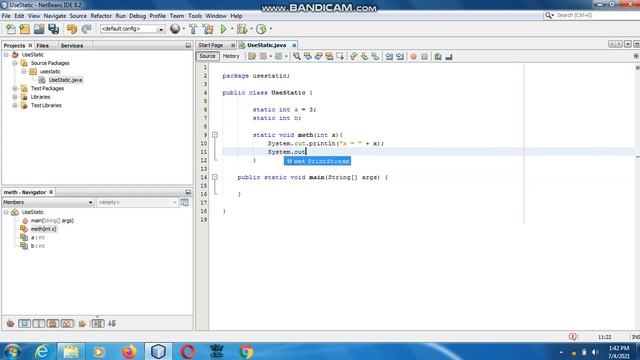Toggle Rectangular Selection editor icon

[x=340, y=56]
